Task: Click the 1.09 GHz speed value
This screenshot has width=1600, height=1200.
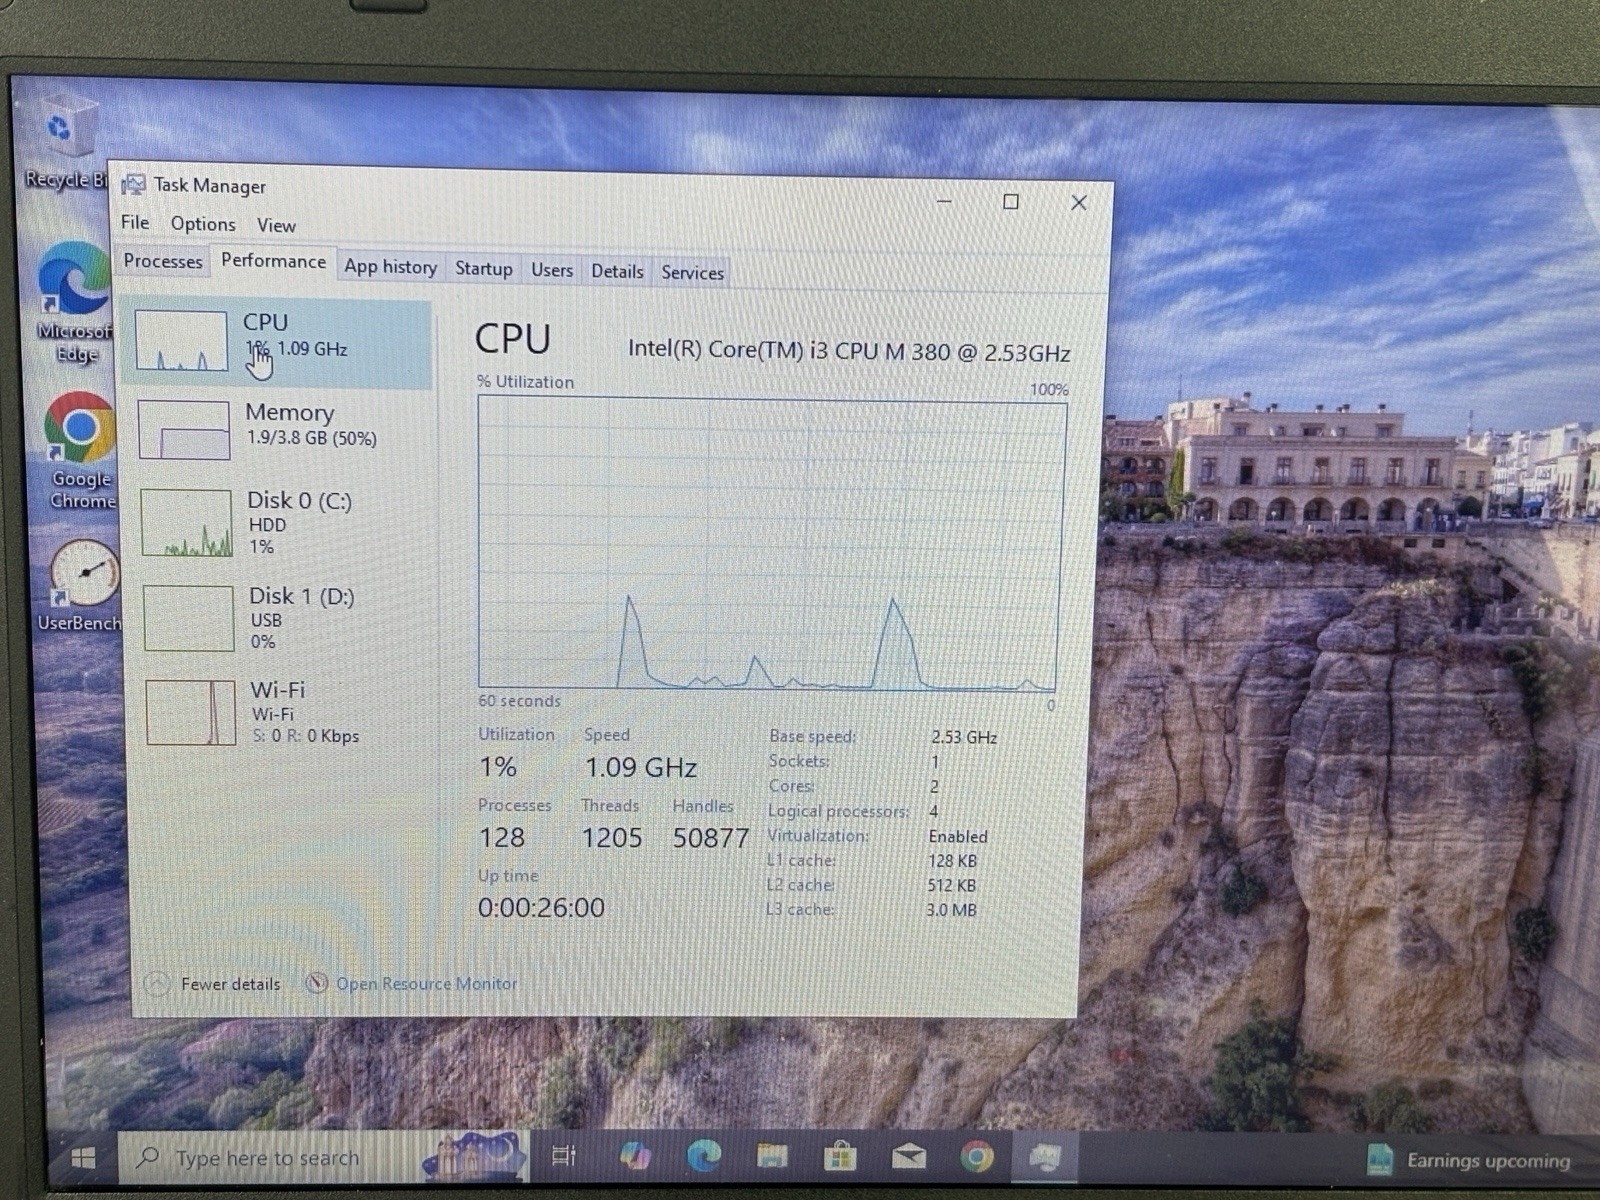Action: pos(641,767)
